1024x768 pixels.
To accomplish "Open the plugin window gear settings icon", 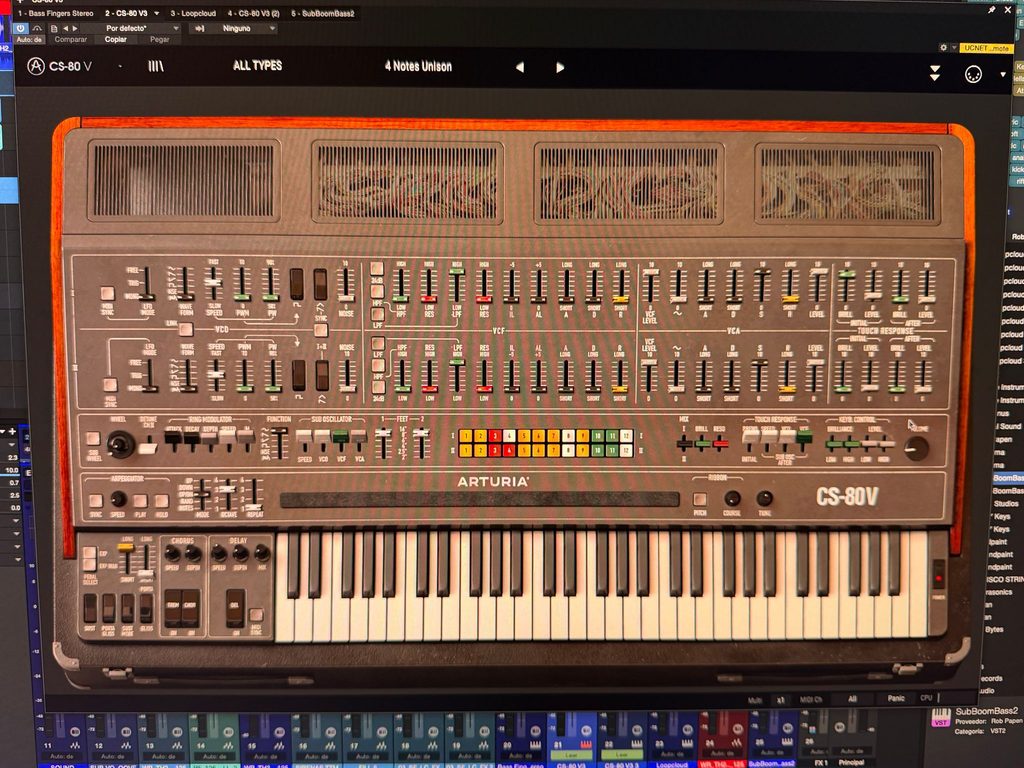I will [943, 48].
